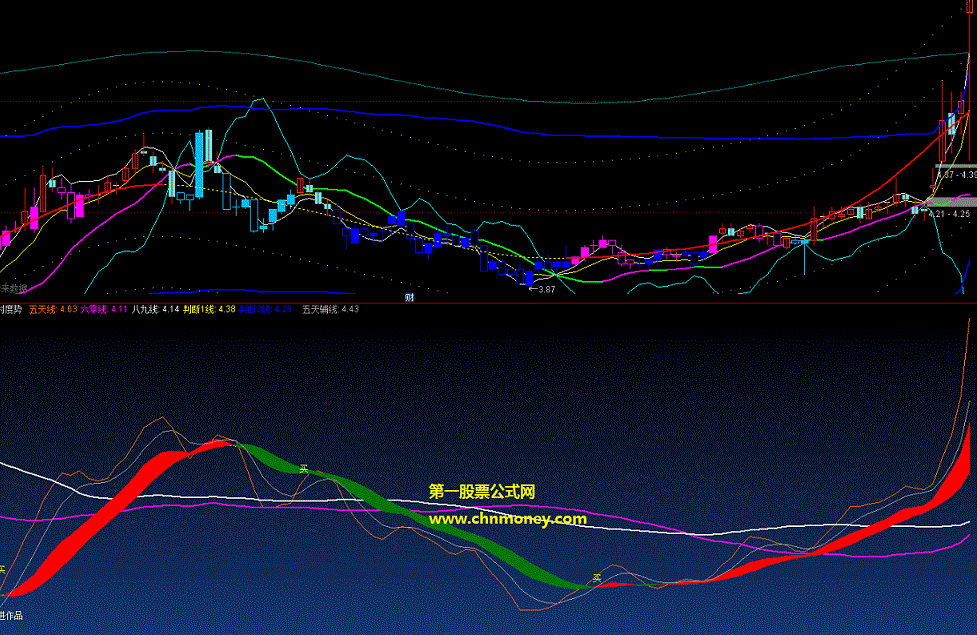Select the 判断2线 4.26 indicator label
The height and width of the screenshot is (635, 977).
[x=265, y=309]
